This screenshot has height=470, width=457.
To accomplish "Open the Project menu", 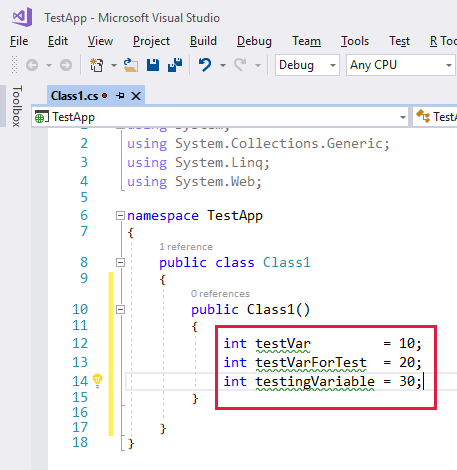I will (151, 41).
